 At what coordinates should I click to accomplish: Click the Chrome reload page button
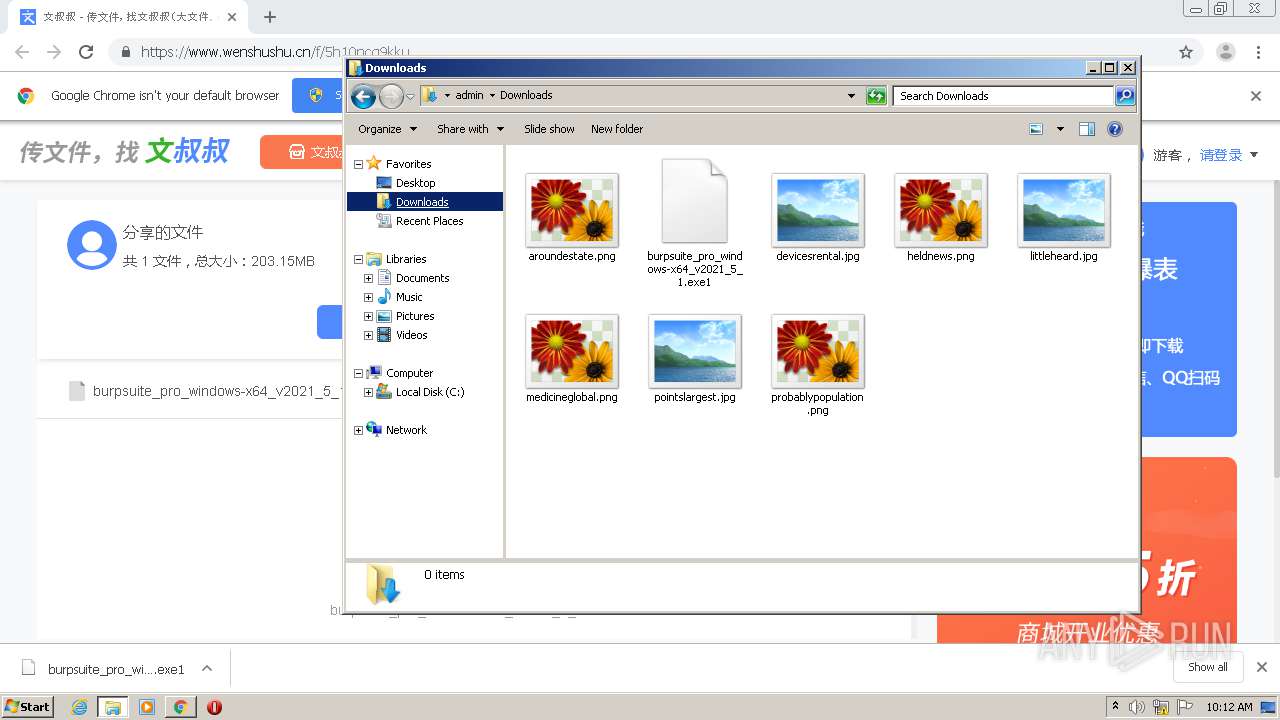[x=86, y=52]
